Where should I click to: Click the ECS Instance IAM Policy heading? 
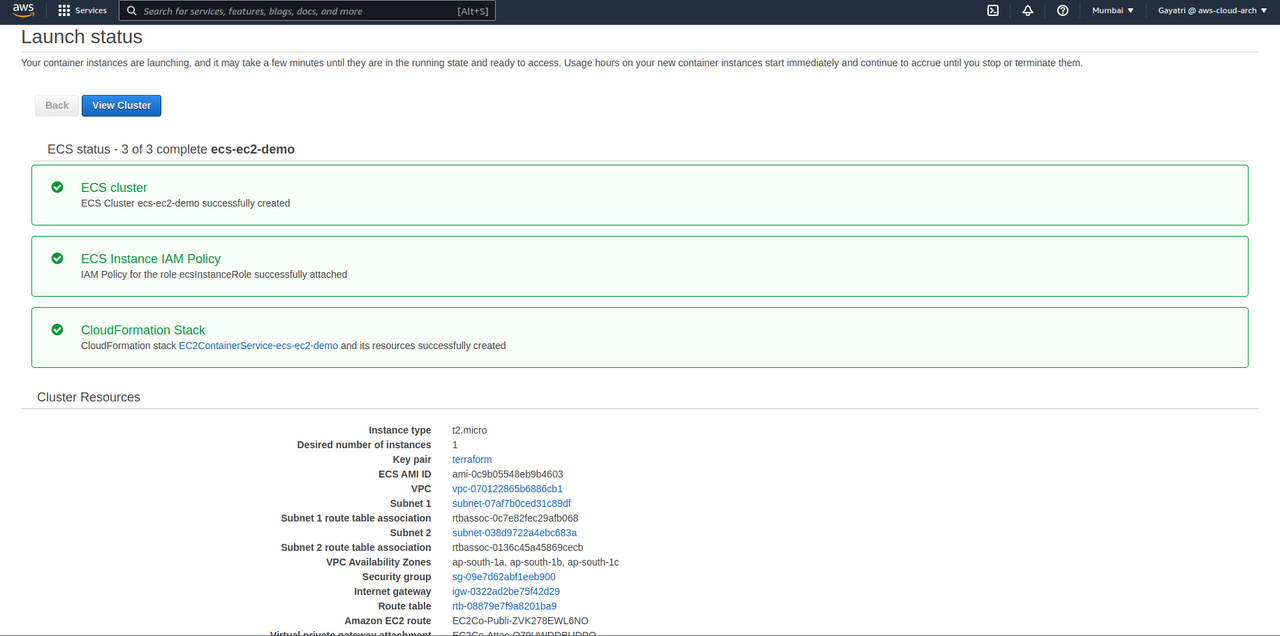tap(151, 258)
